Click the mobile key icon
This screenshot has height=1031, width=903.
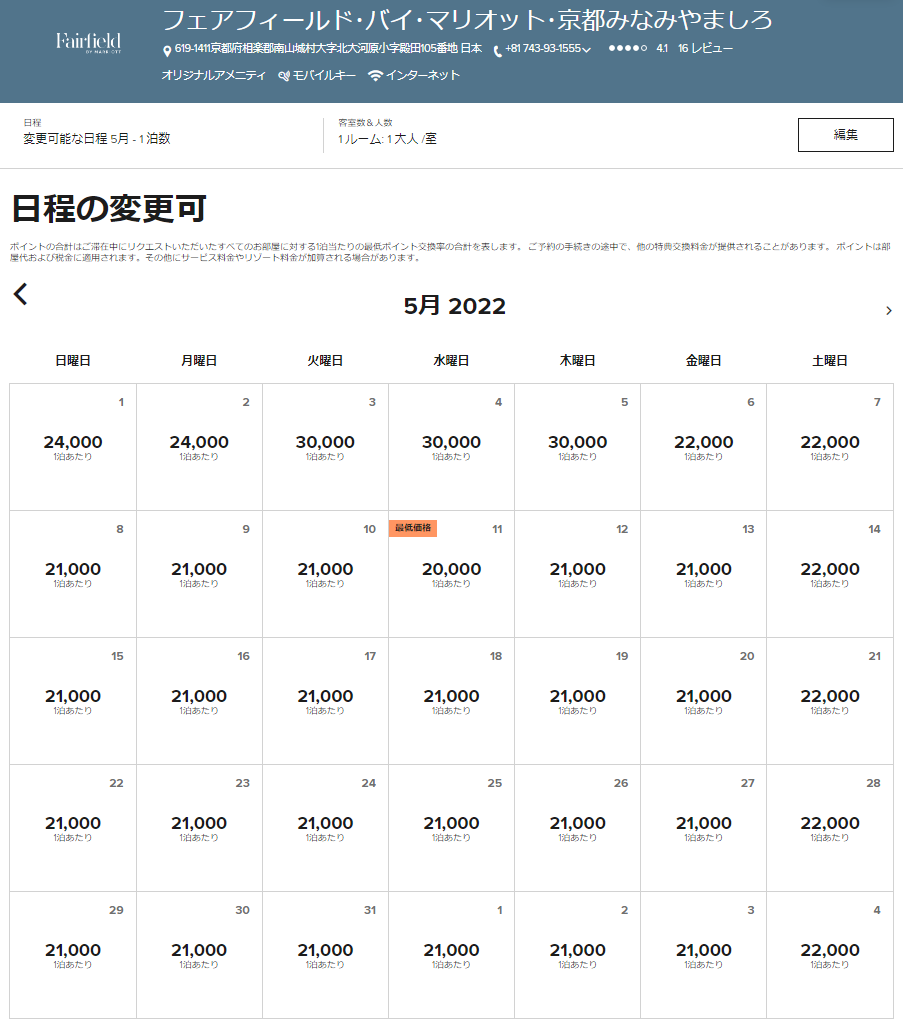tap(284, 75)
